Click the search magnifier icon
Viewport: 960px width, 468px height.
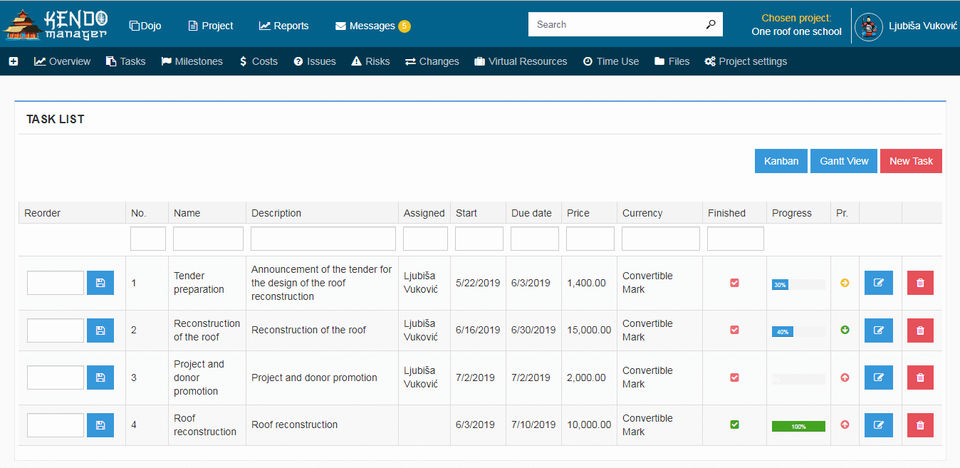click(710, 25)
